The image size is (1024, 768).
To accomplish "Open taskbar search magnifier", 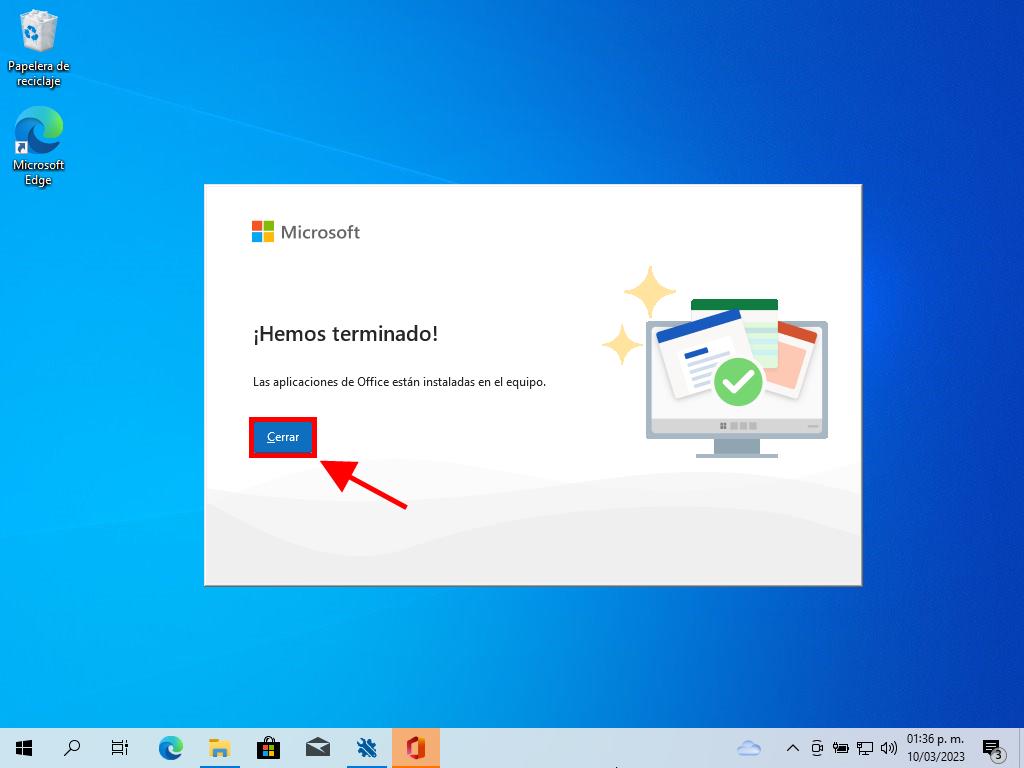I will pos(72,748).
